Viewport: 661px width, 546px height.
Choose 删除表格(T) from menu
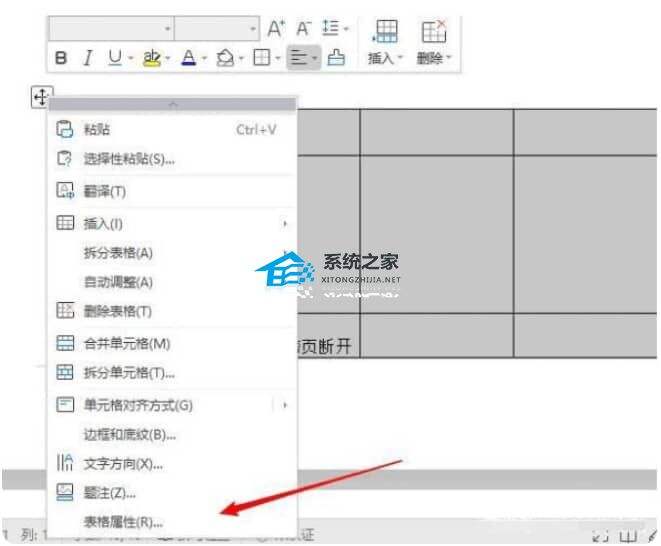coord(173,311)
